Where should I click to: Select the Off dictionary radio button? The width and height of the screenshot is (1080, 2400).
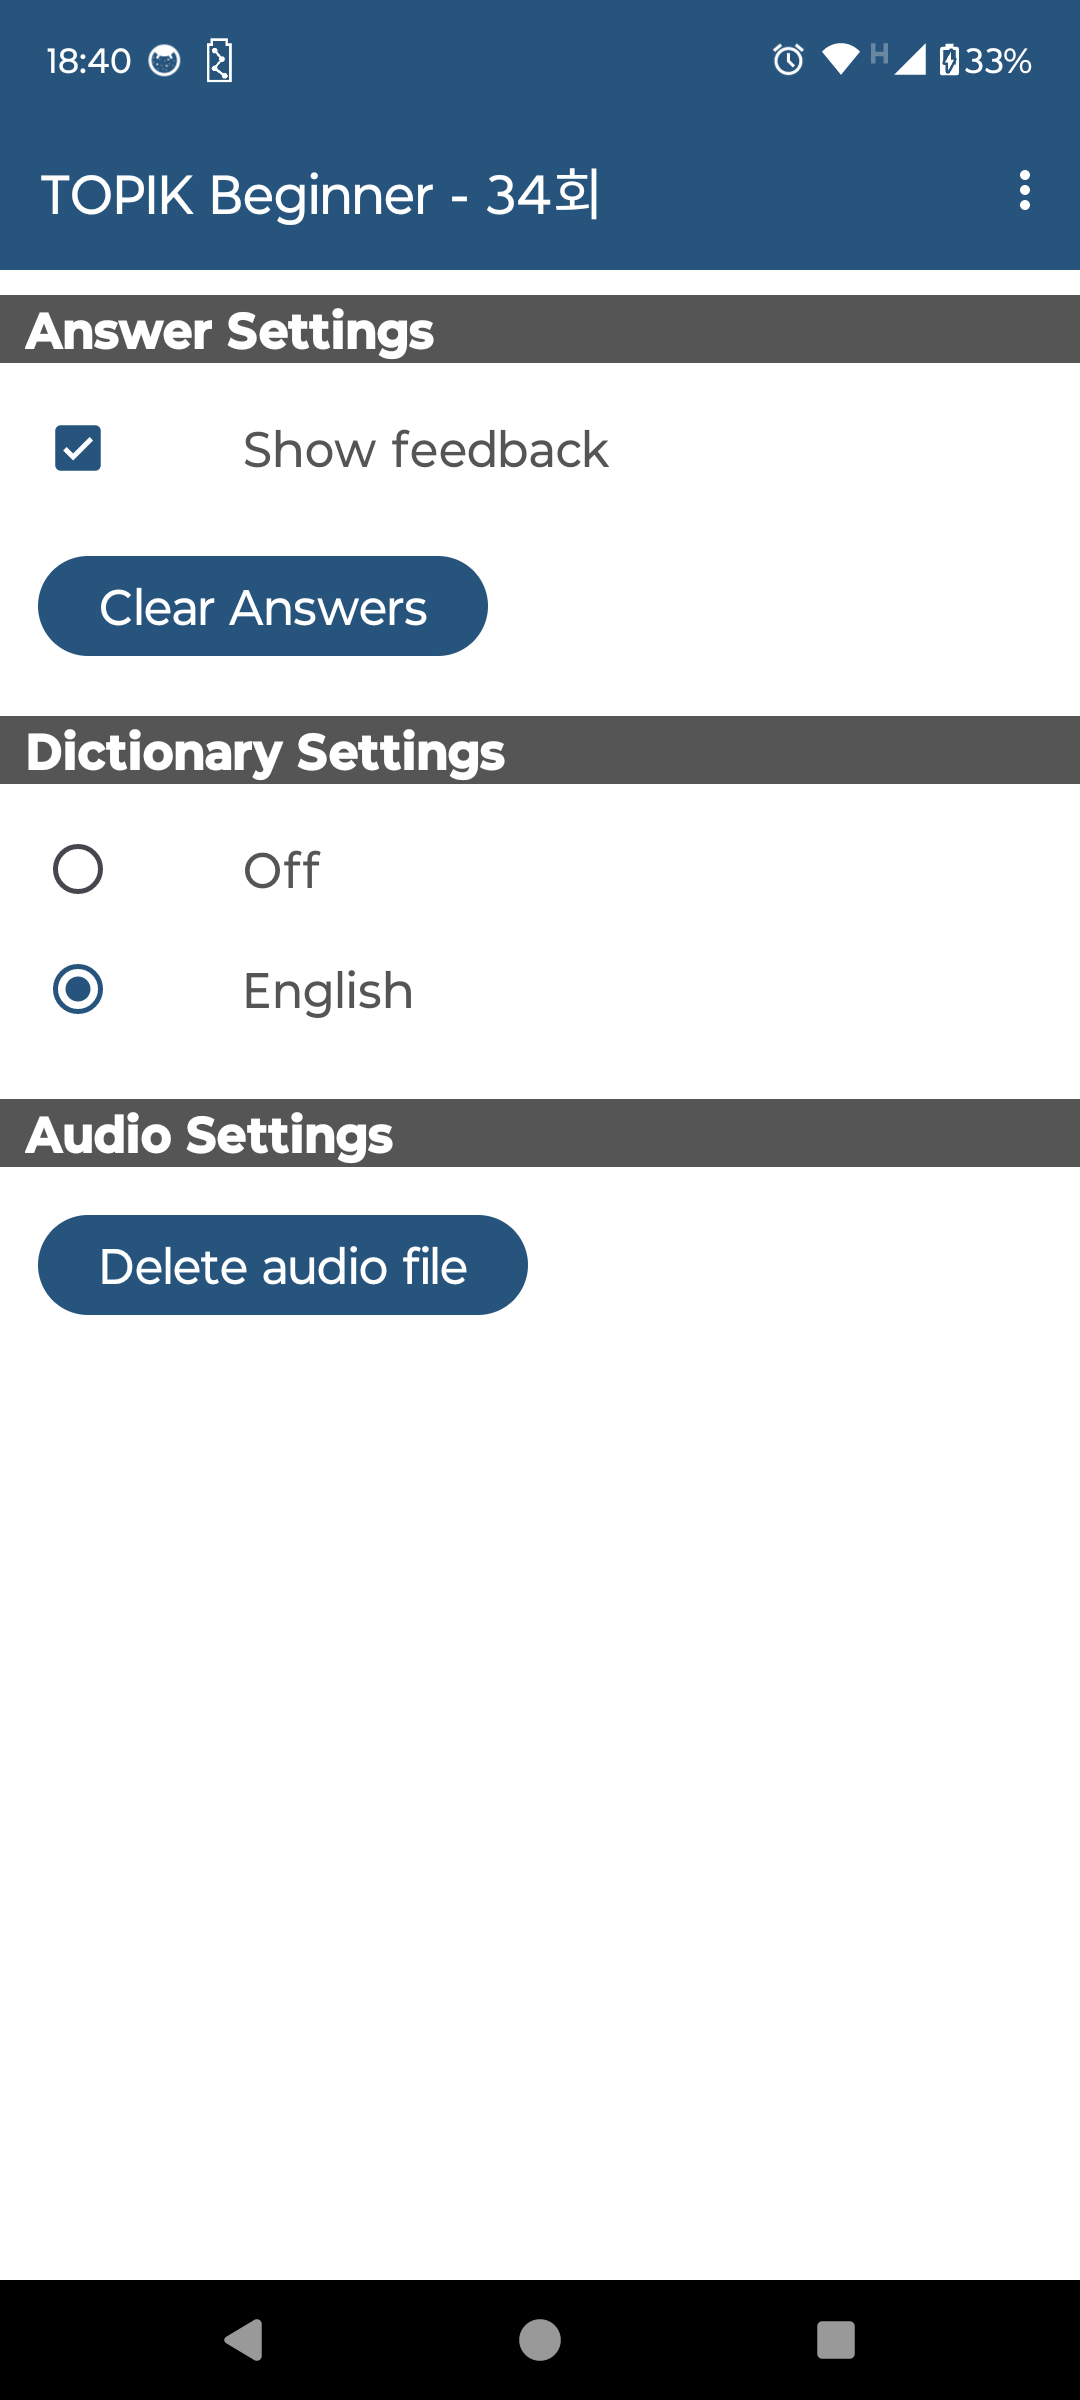tap(78, 869)
